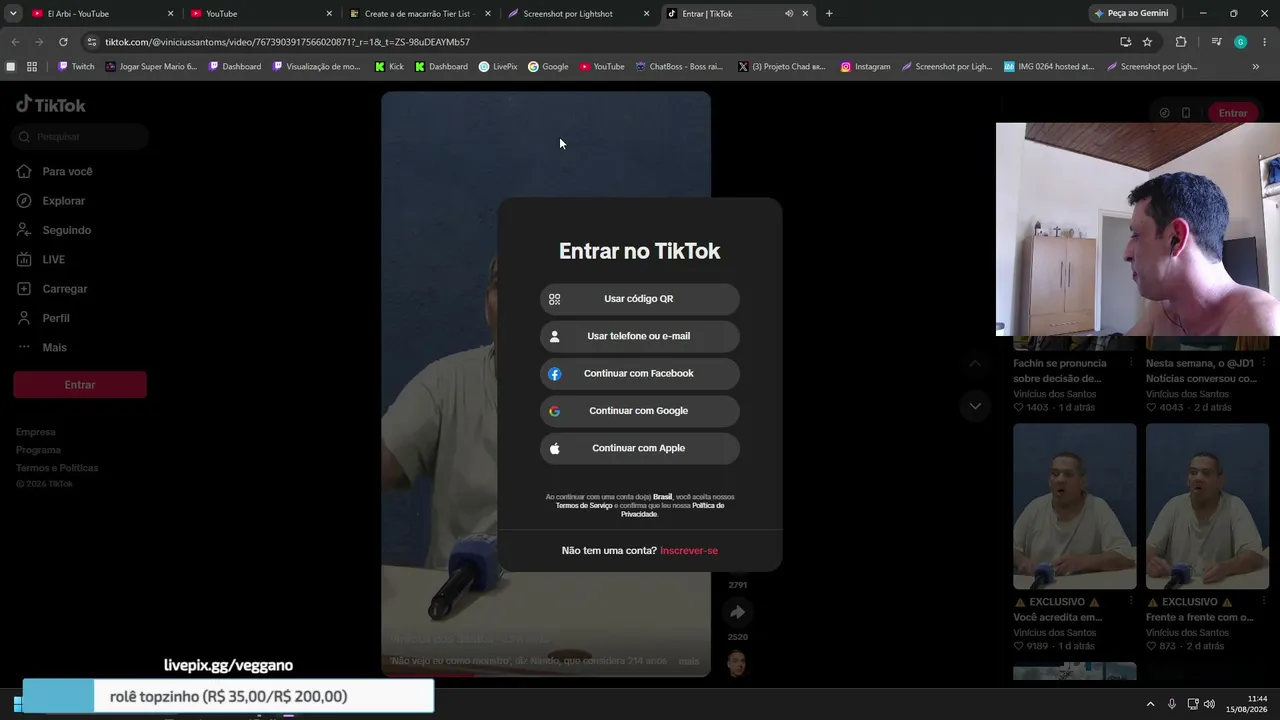
Task: Open options for 'Você acredita em...' video
Action: (x=1131, y=602)
